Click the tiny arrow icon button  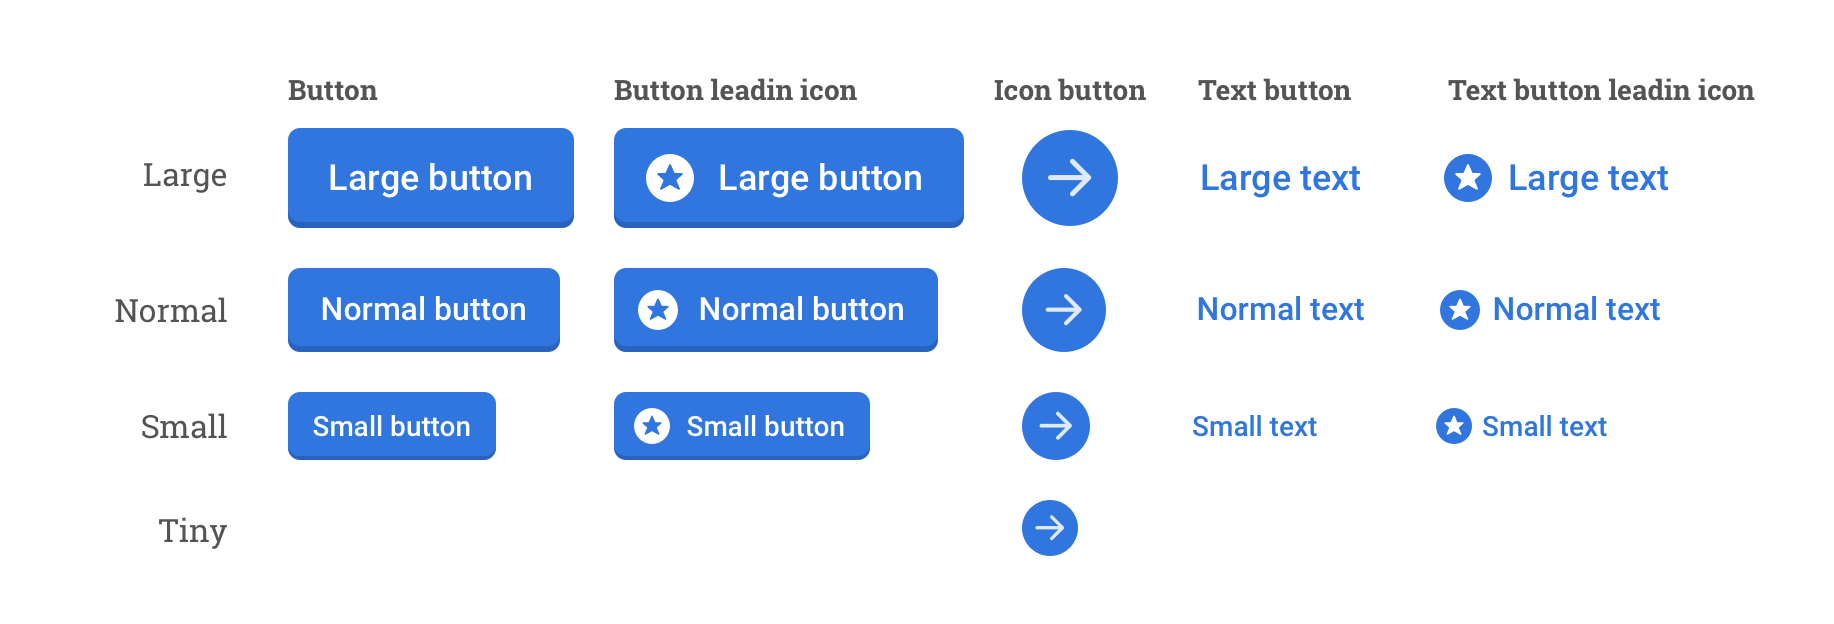pos(1049,528)
